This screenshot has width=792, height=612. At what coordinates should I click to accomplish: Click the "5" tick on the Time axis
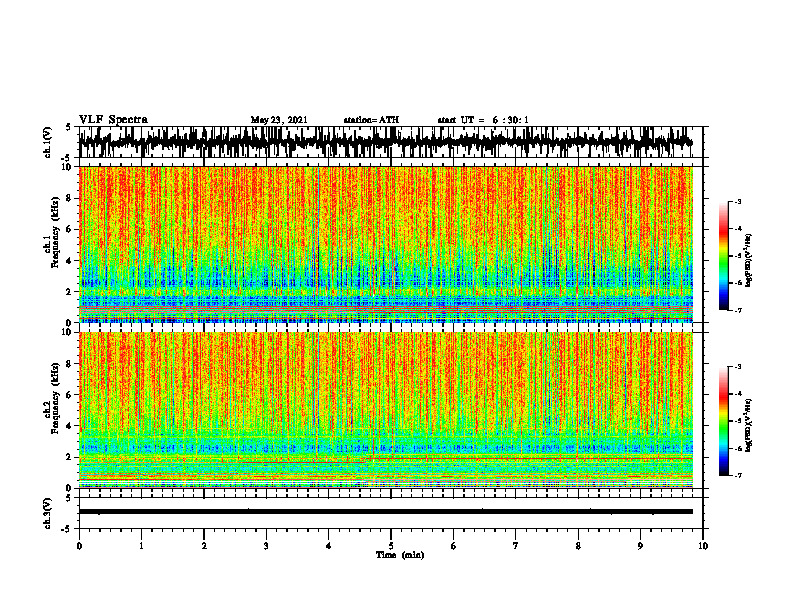[391, 546]
